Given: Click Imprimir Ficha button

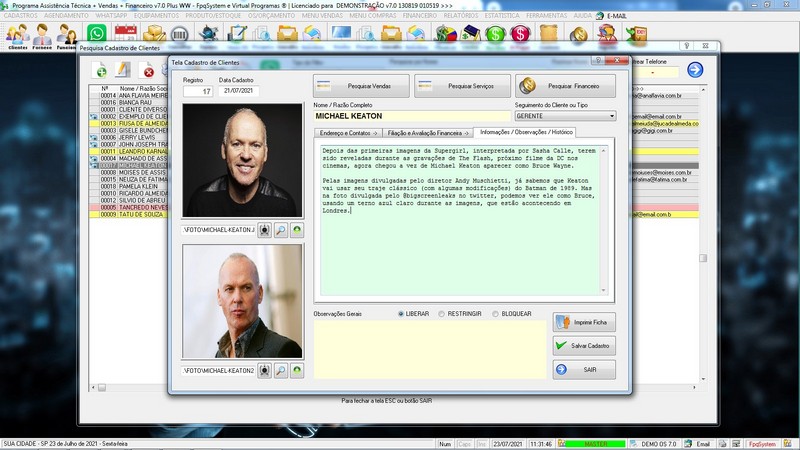Looking at the screenshot, I should point(584,322).
